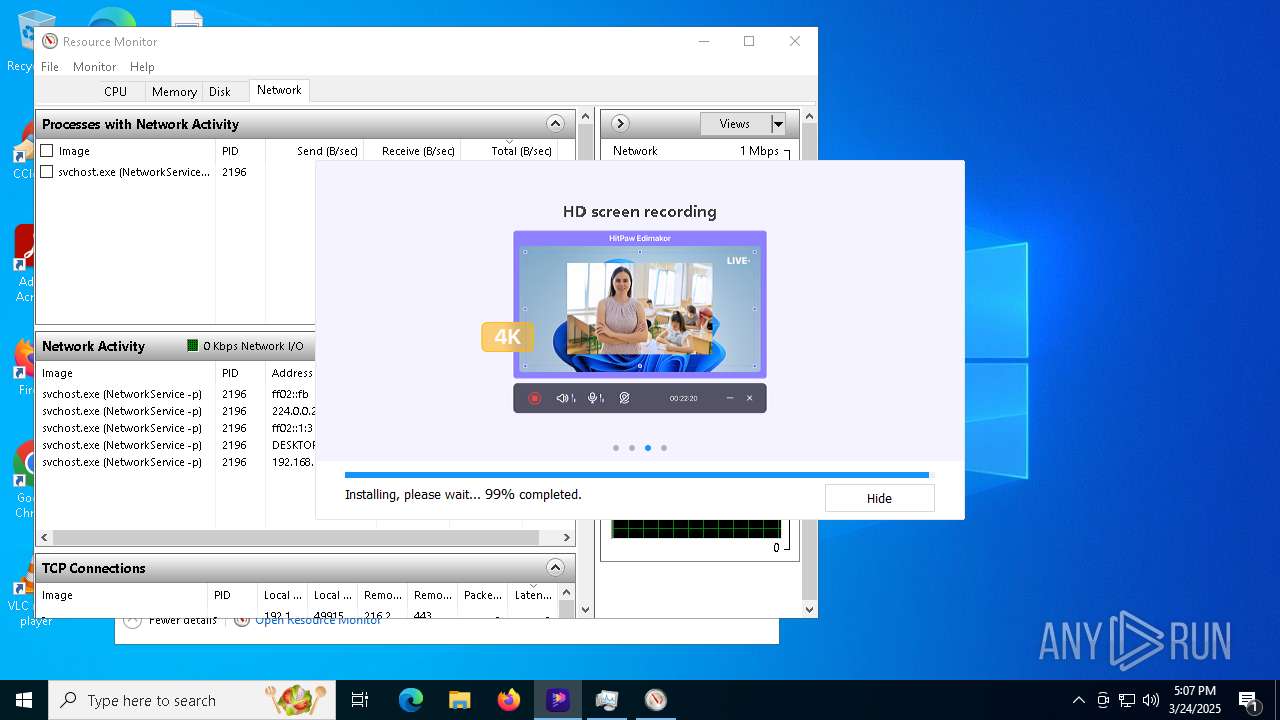Open File Explorer from the taskbar
Viewport: 1280px width, 720px height.
(459, 700)
